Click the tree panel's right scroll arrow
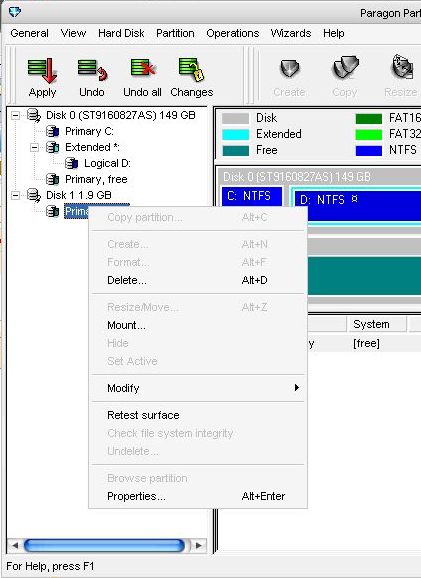The width and height of the screenshot is (421, 578). pos(199,545)
